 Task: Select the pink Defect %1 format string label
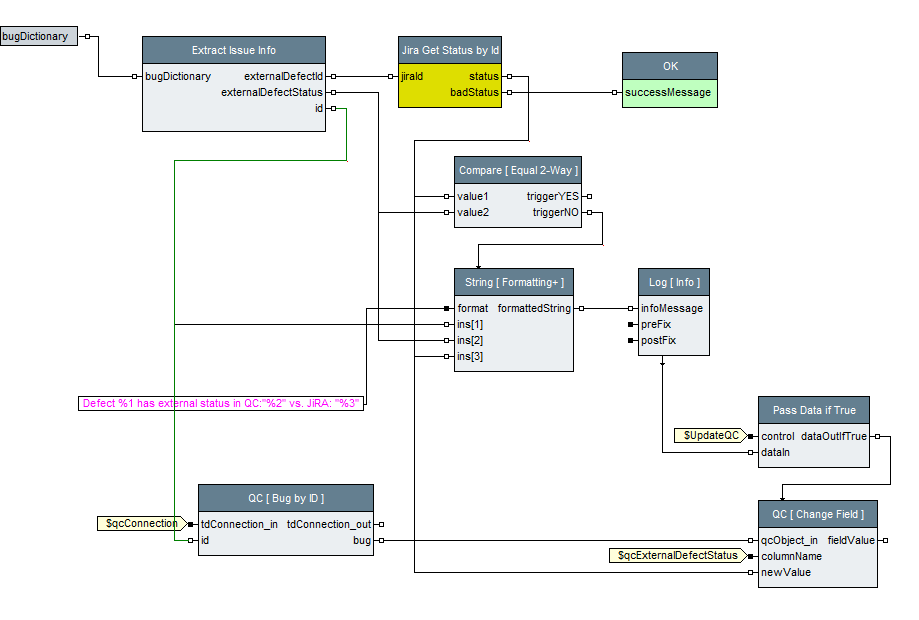pos(222,403)
